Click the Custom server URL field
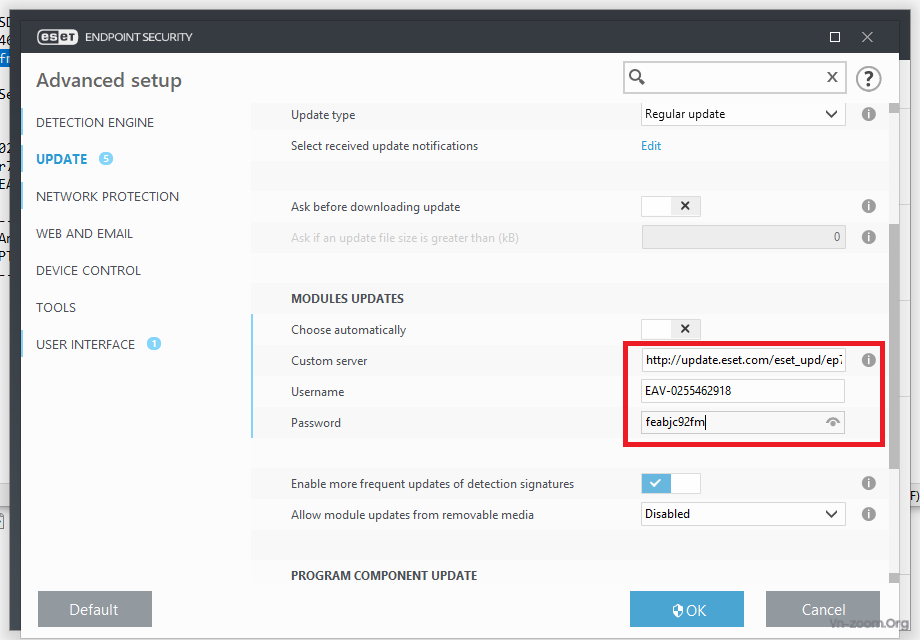Viewport: 920px width, 640px height. (x=743, y=360)
